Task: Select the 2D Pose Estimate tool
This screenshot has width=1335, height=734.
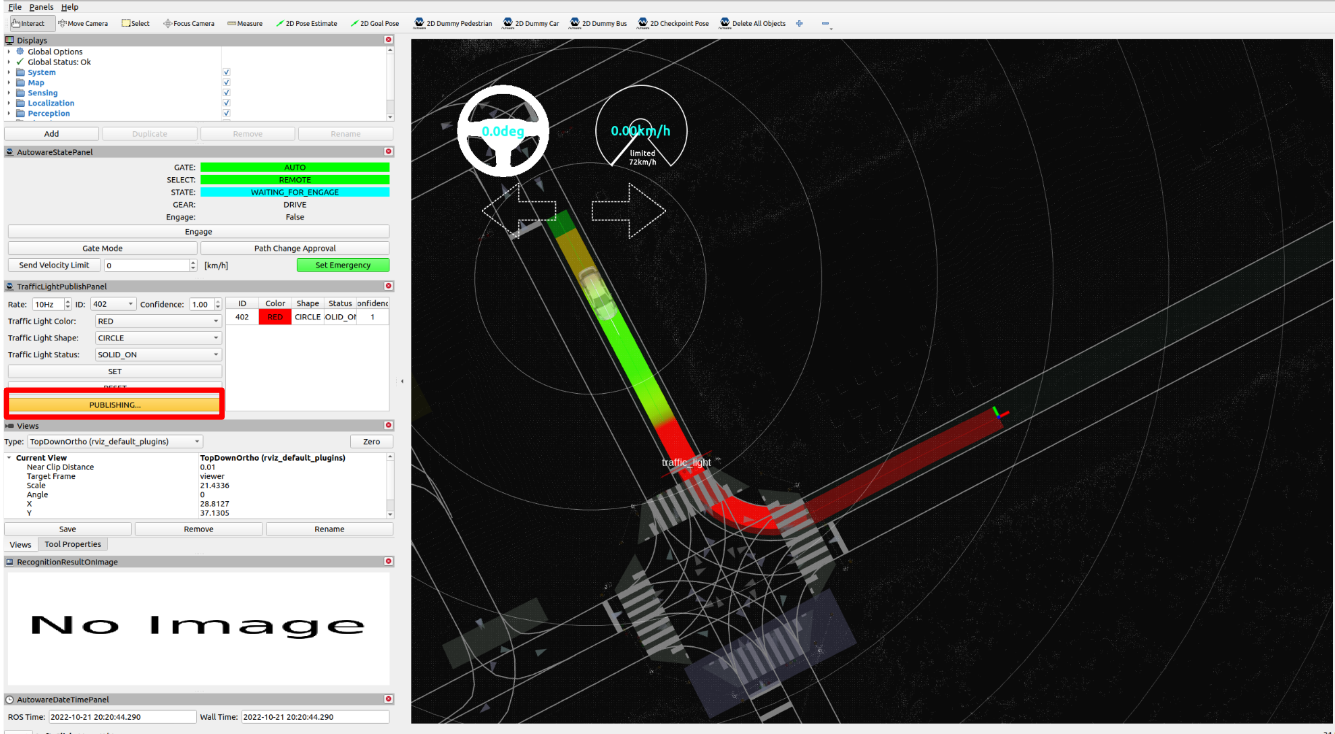Action: [x=307, y=23]
